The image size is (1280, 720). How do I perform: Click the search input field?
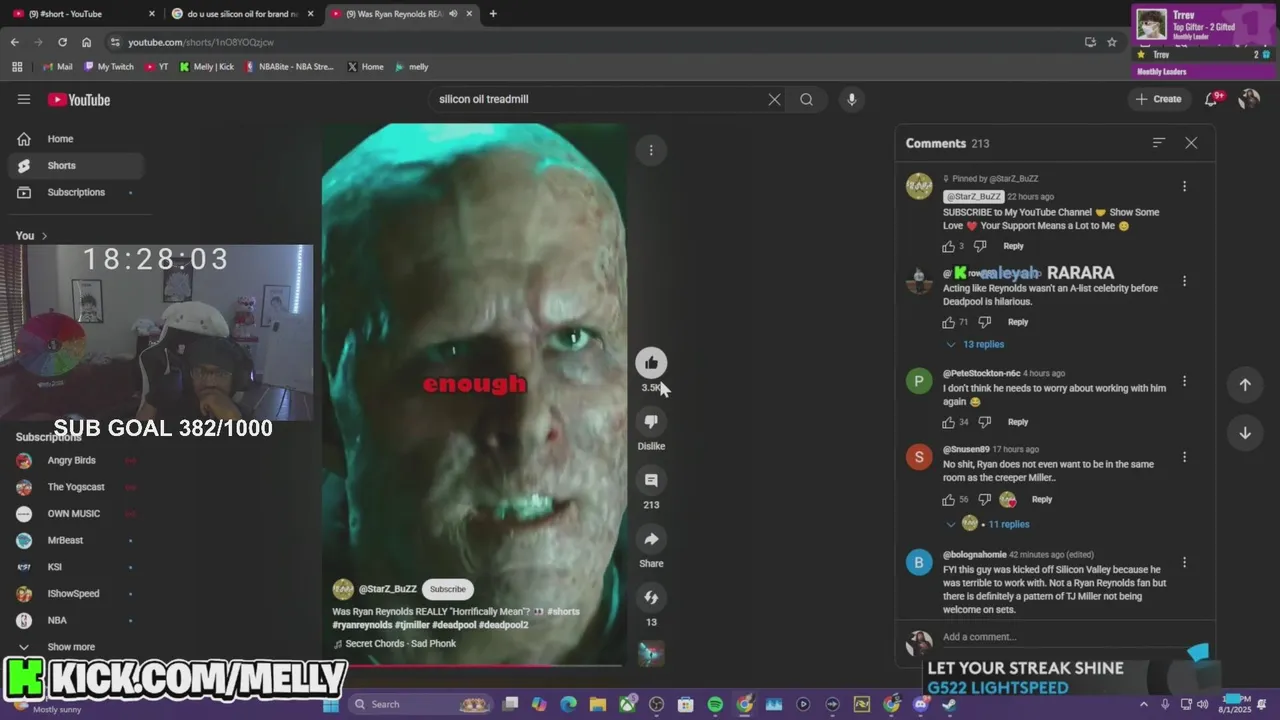coord(600,99)
